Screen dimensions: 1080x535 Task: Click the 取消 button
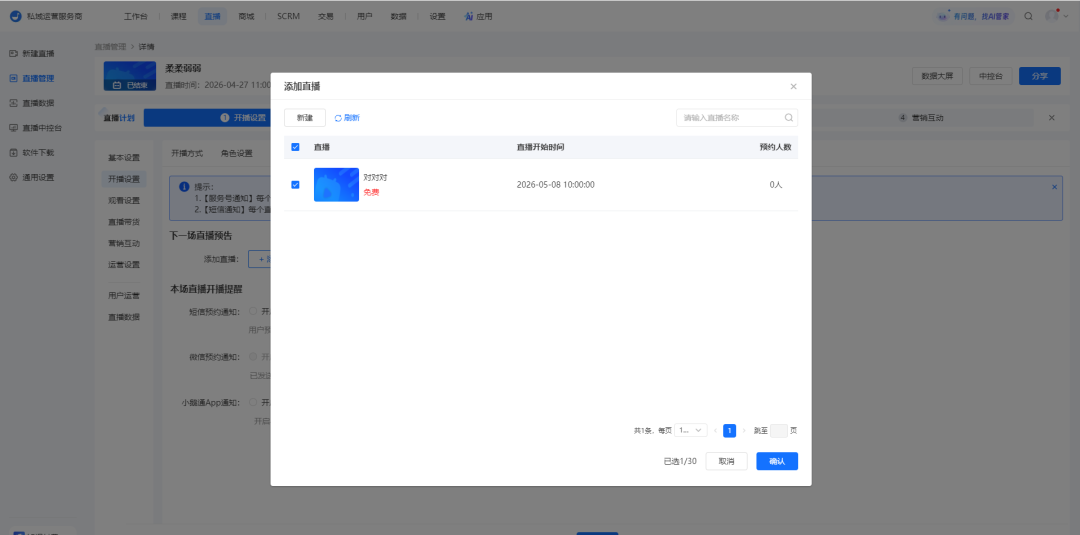726,461
